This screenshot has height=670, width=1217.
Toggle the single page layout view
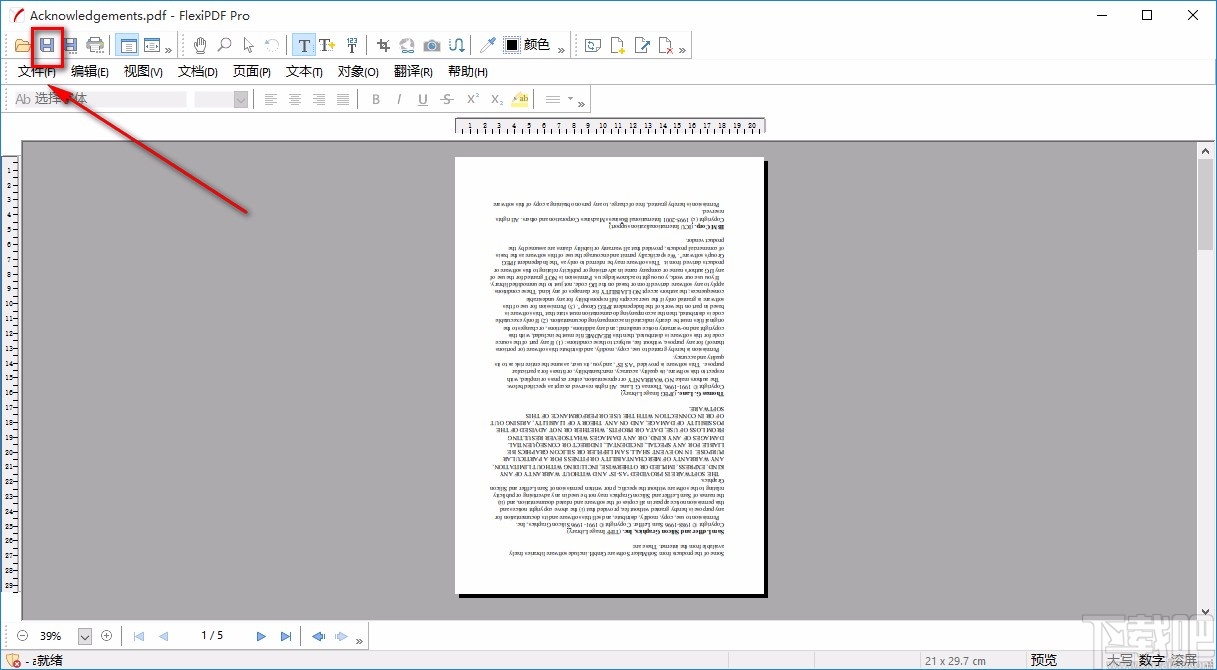(x=128, y=45)
